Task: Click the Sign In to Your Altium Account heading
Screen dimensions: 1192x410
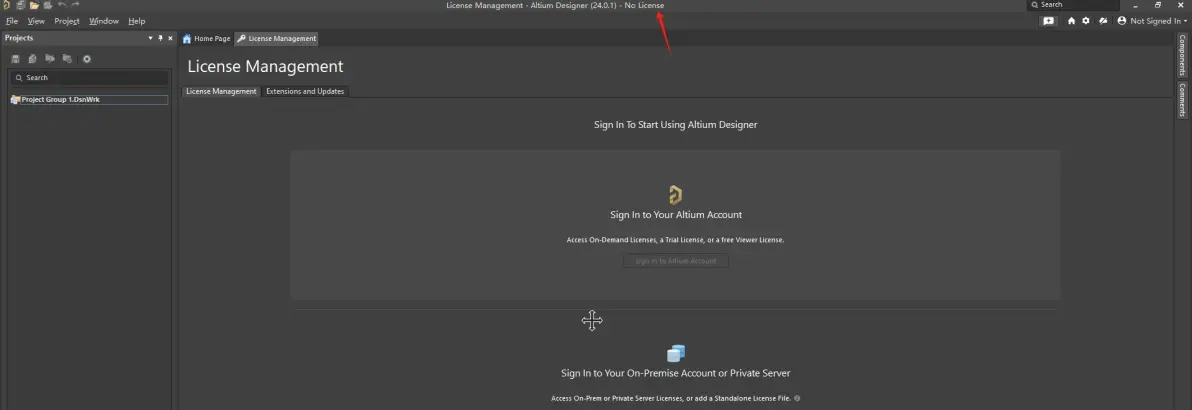Action: point(676,215)
